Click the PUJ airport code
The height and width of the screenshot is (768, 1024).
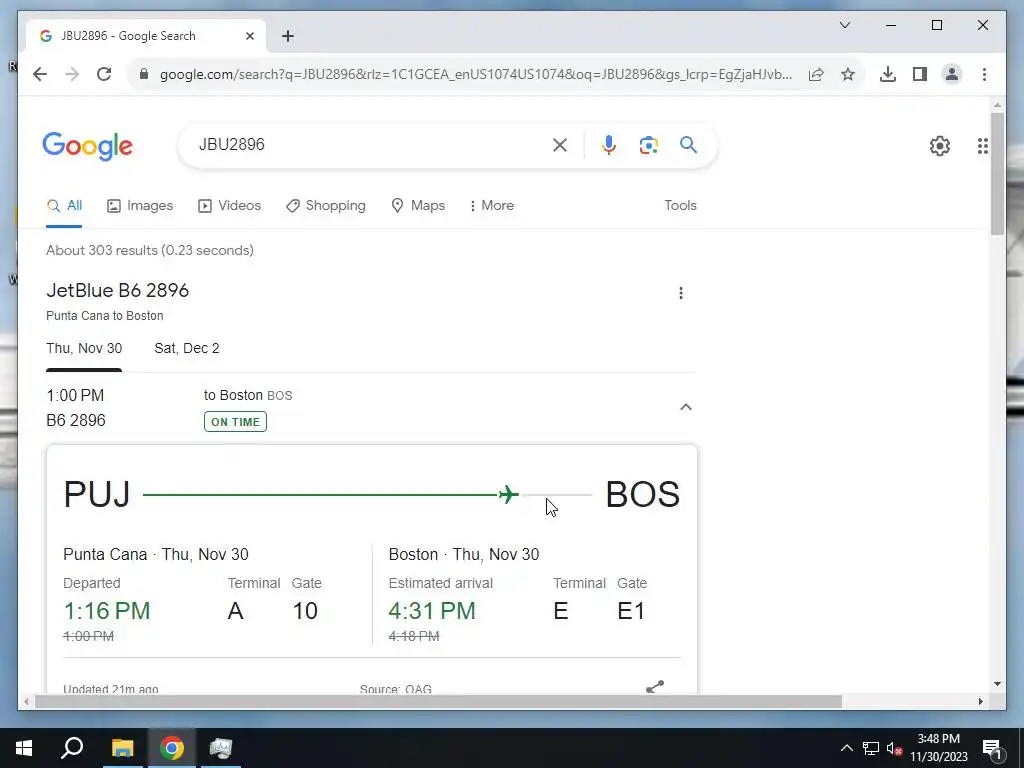[97, 494]
